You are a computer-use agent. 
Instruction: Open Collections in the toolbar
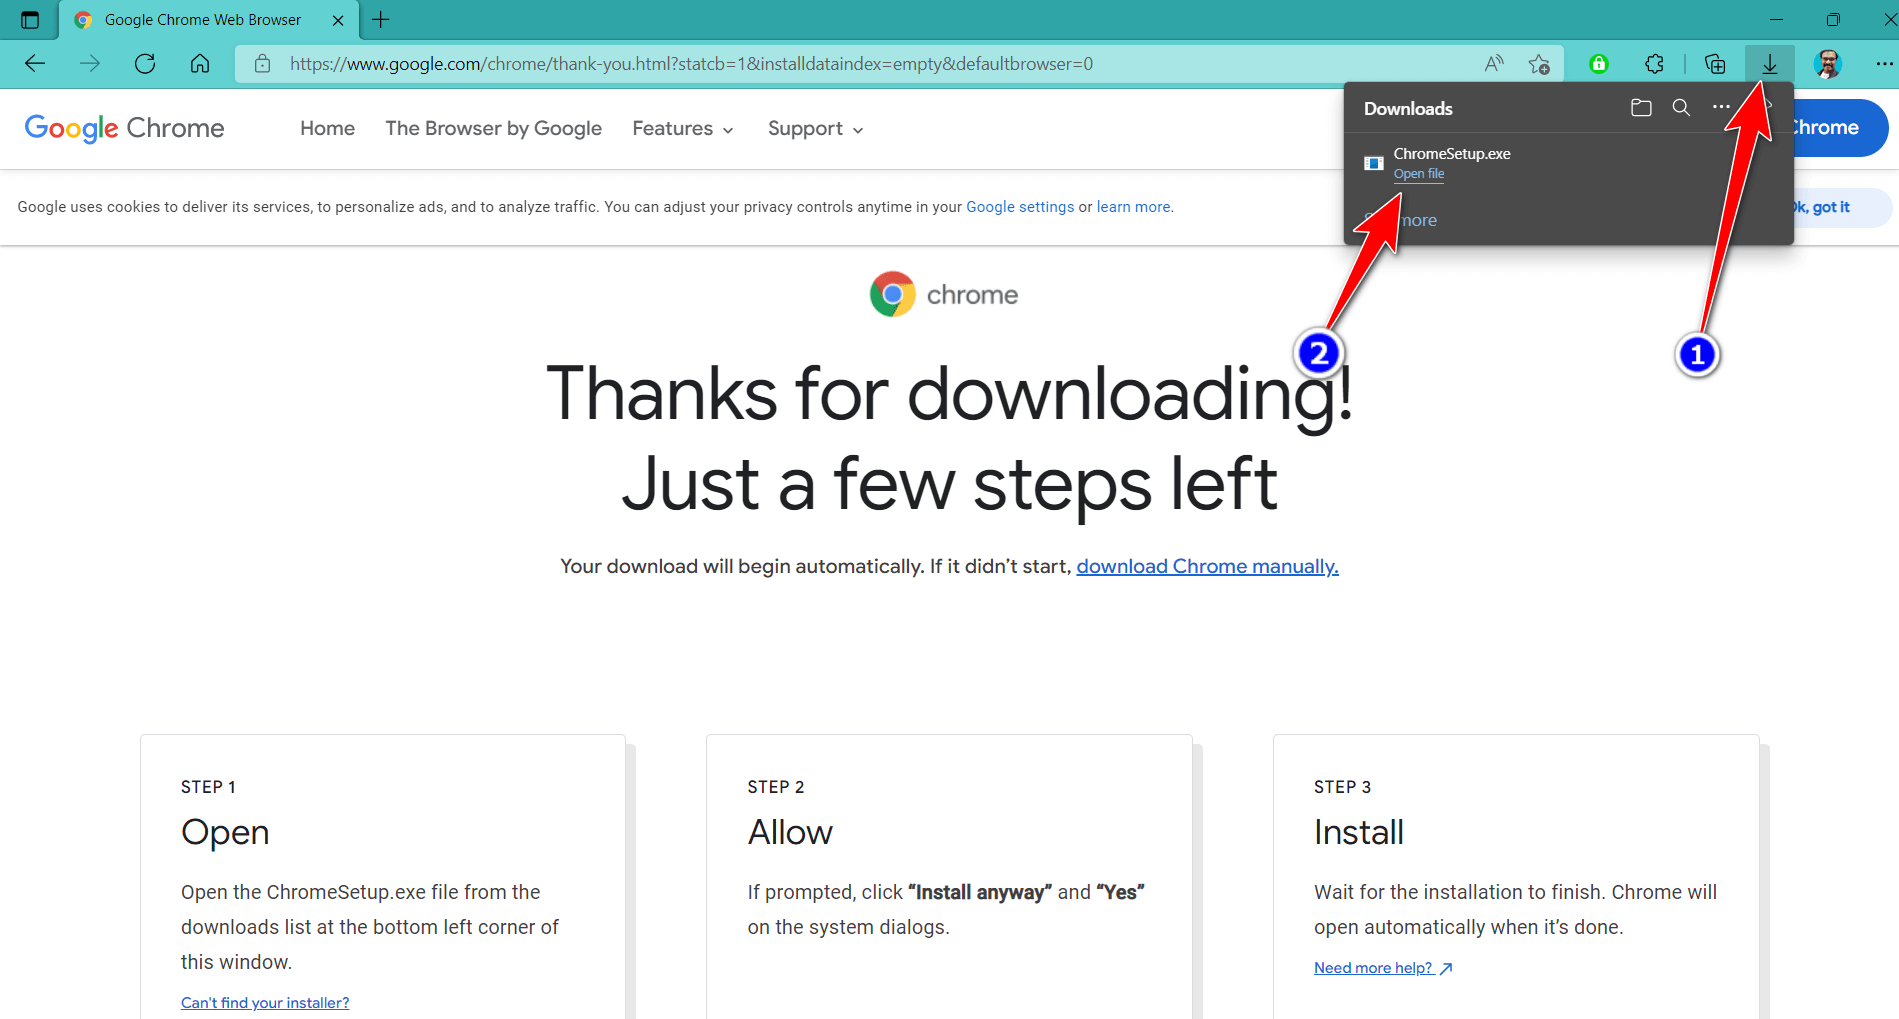pos(1715,63)
